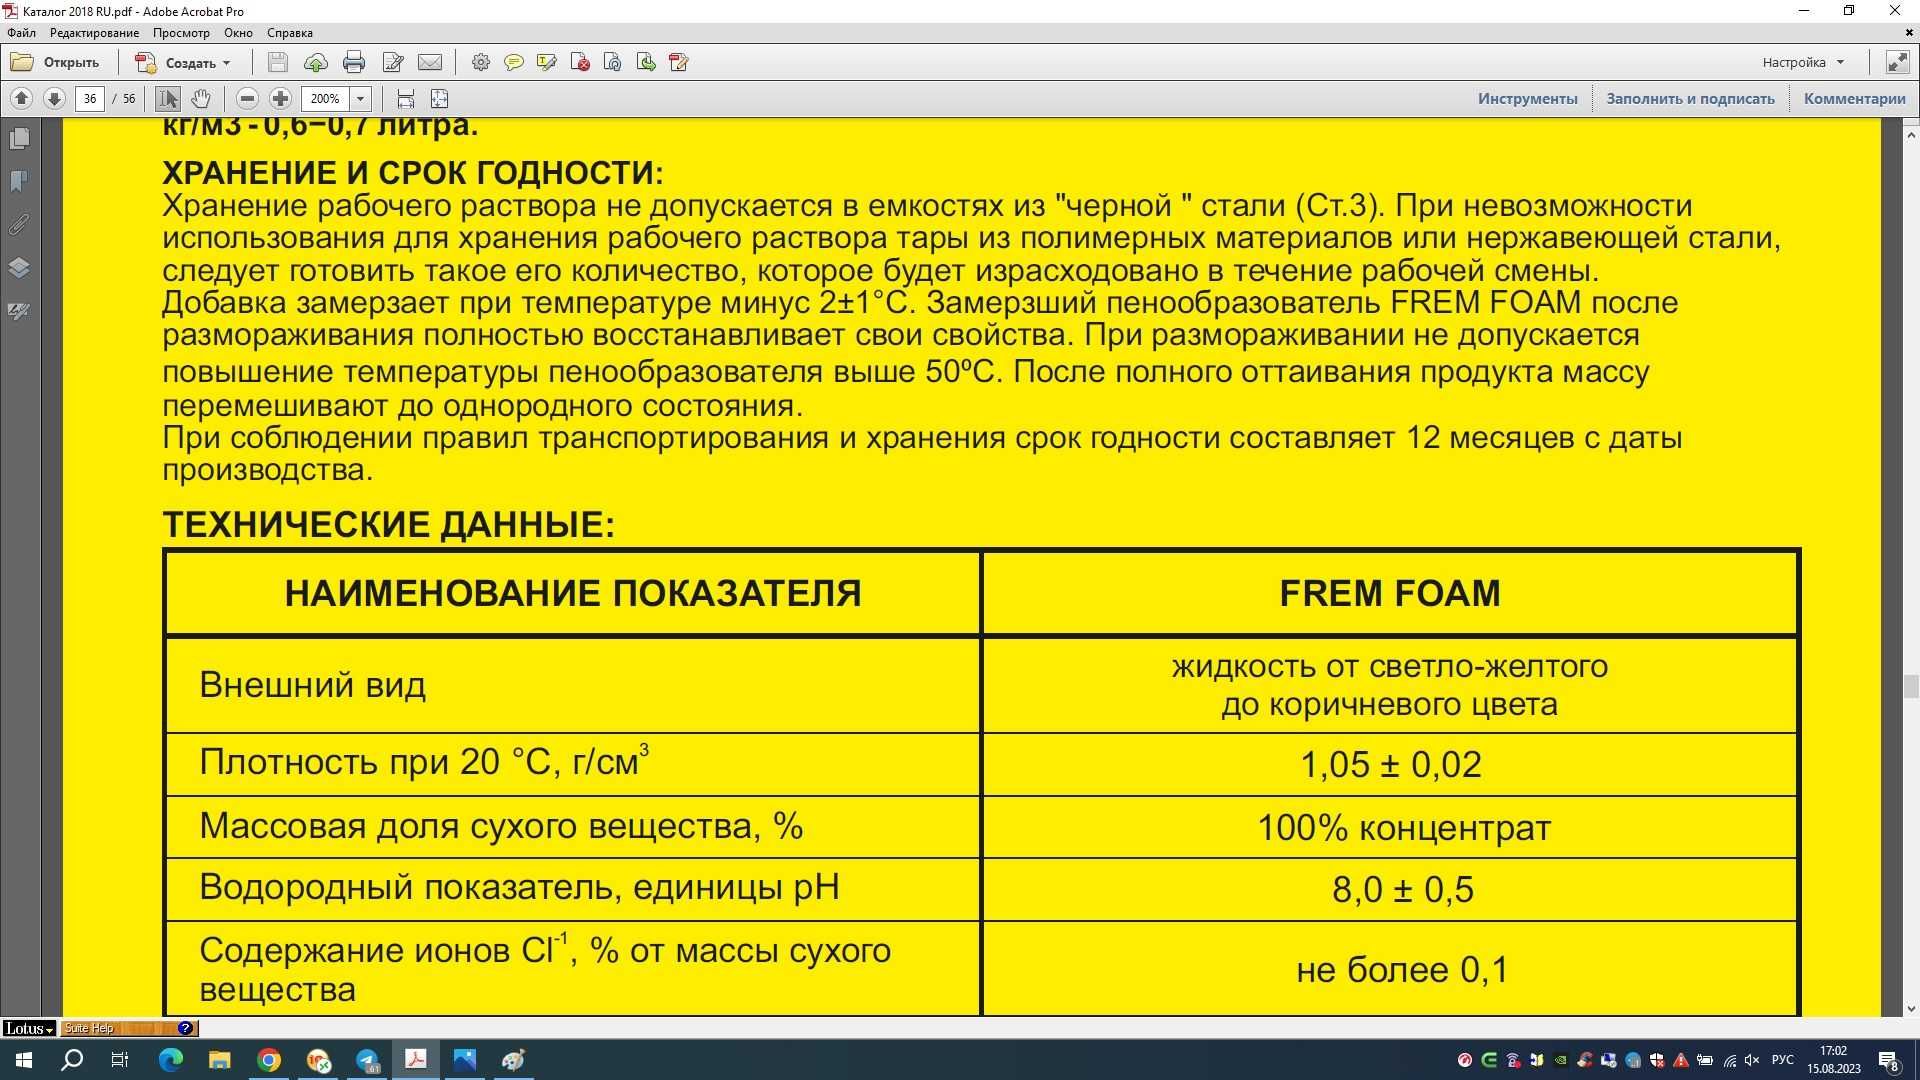The image size is (1920, 1080).
Task: Open Telegram from taskbar
Action: pyautogui.click(x=367, y=1060)
